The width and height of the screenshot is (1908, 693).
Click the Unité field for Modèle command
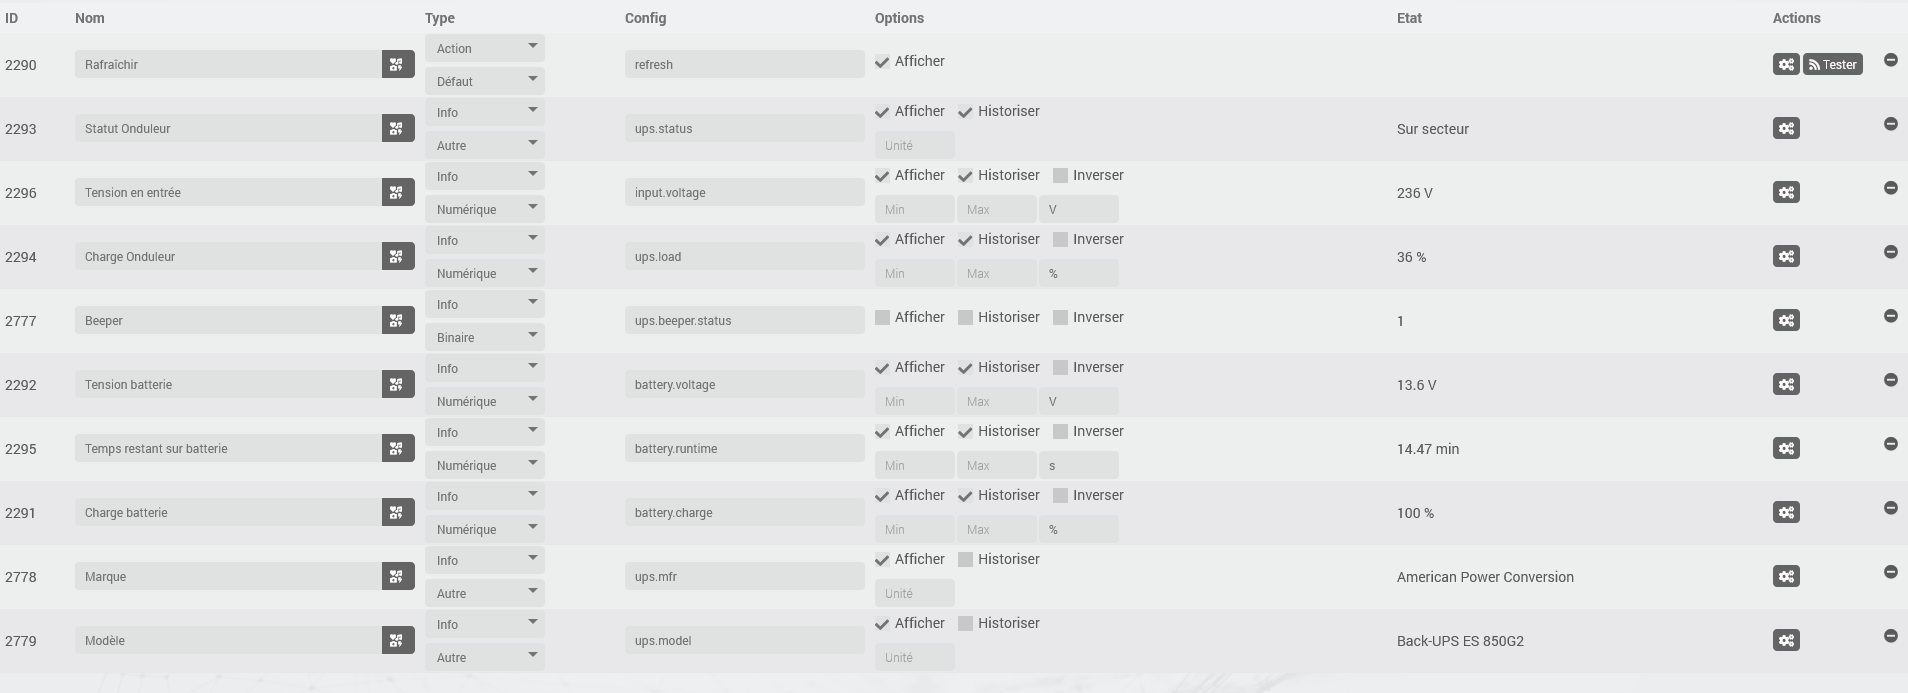pyautogui.click(x=914, y=657)
